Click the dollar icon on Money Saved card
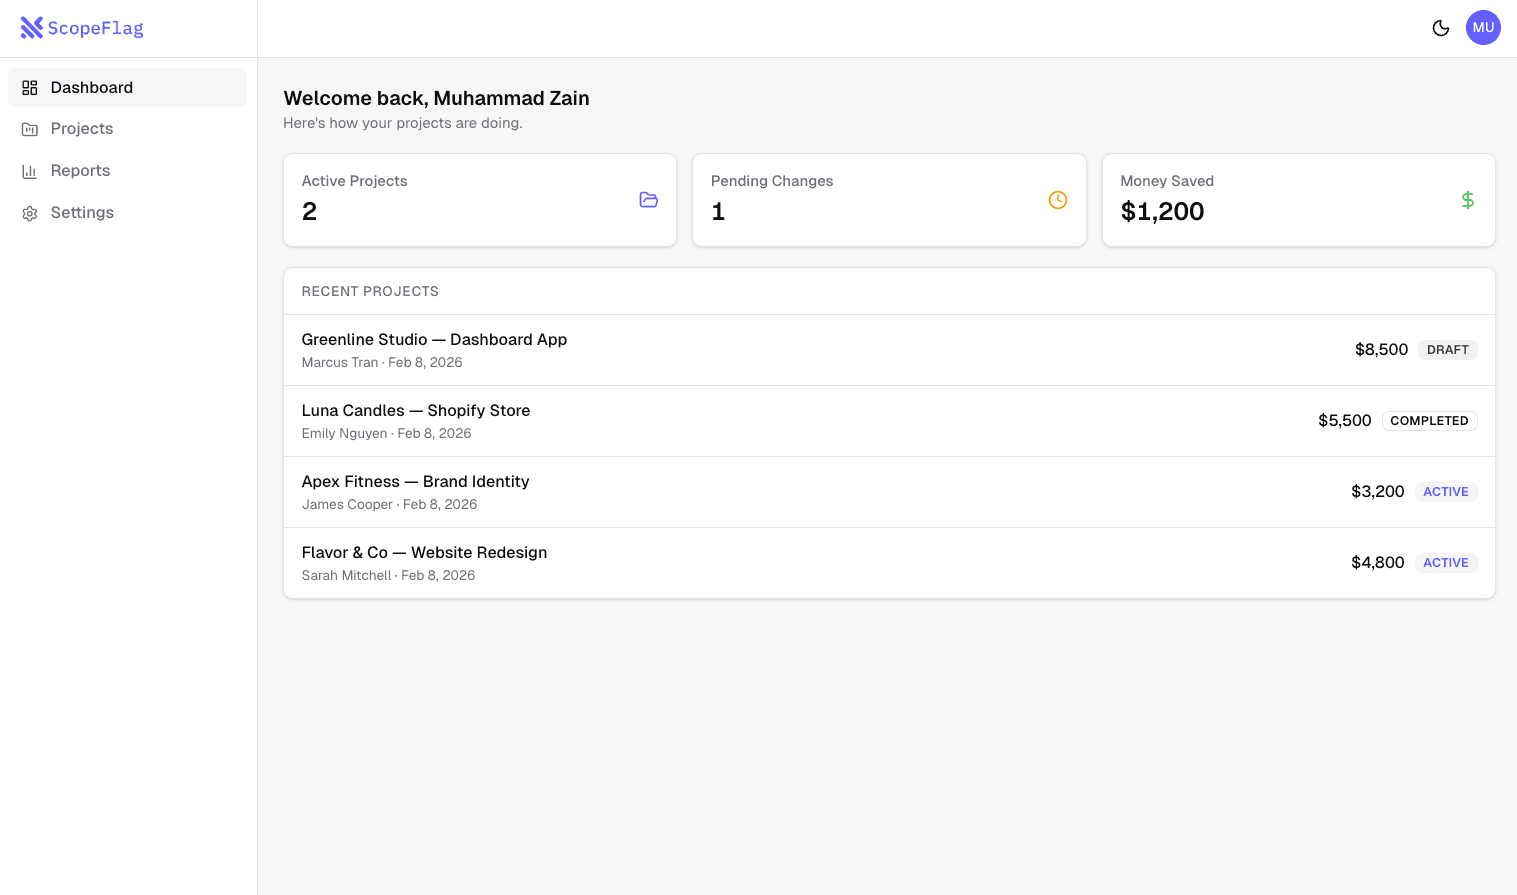 tap(1468, 200)
